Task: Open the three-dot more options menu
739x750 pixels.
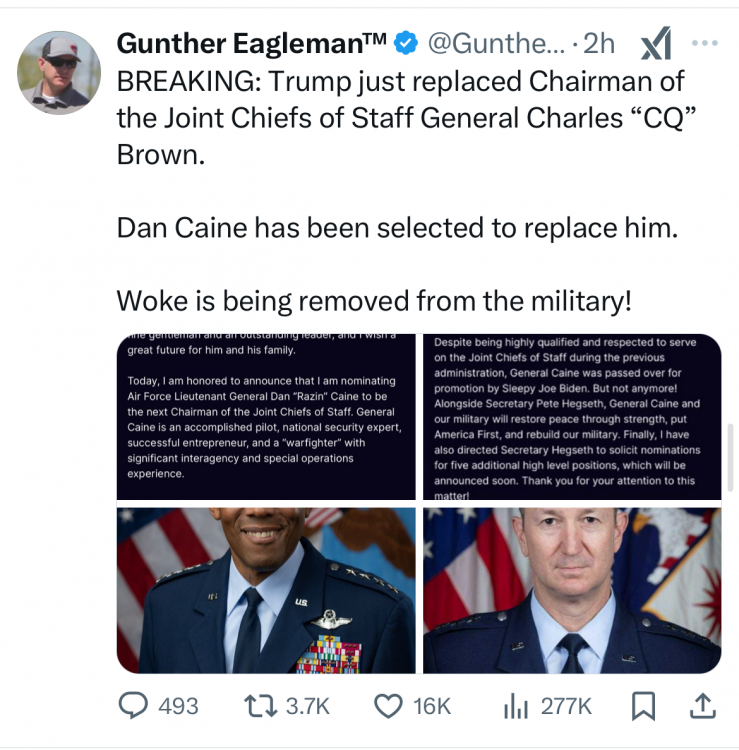Action: (x=705, y=43)
